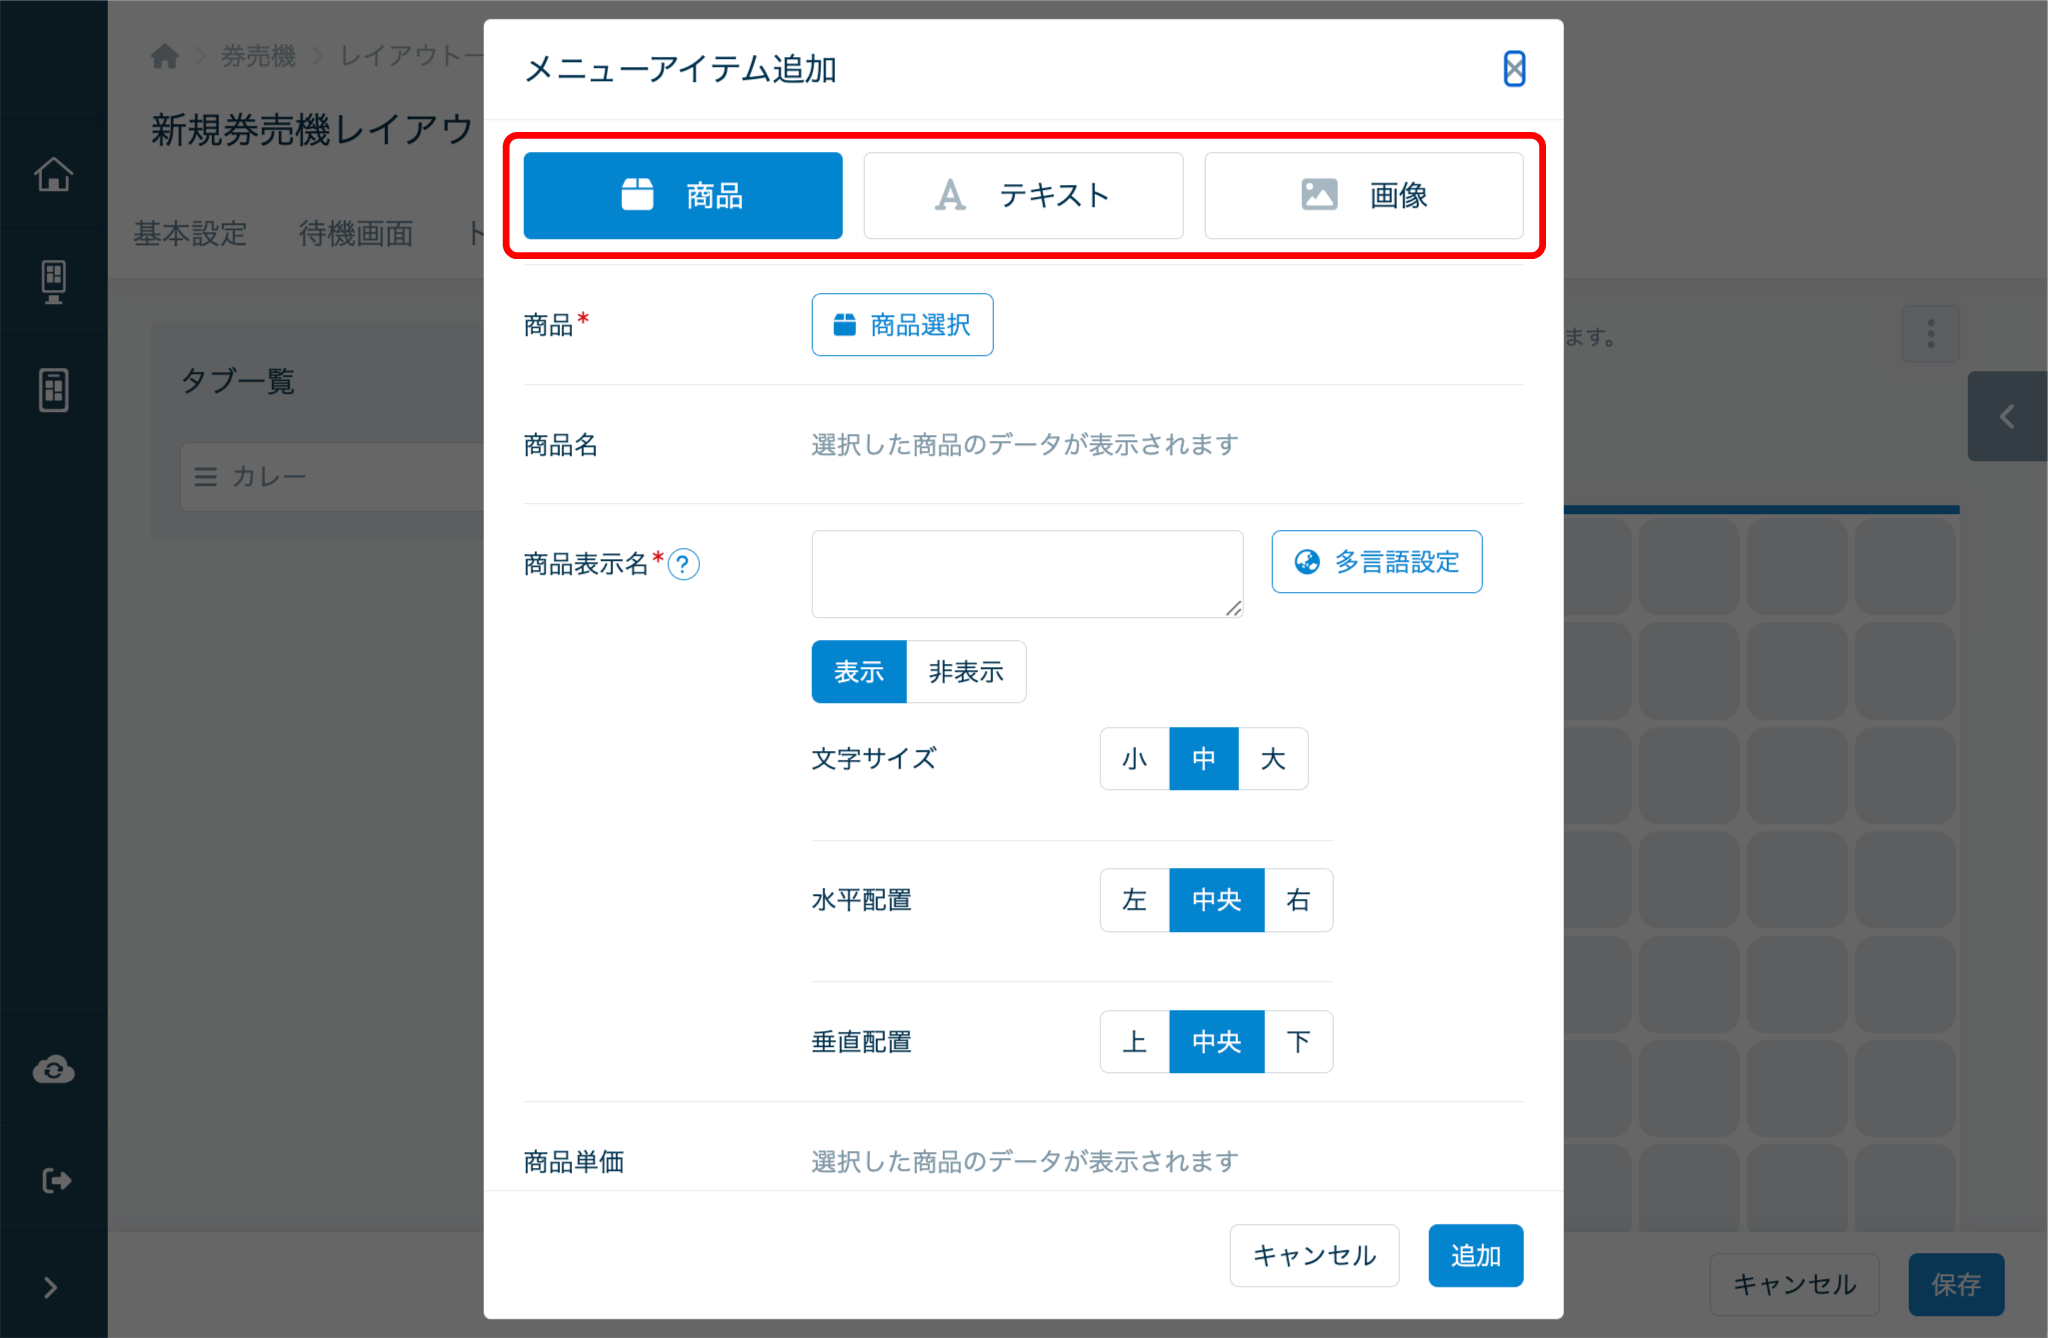
Task: Click the 商品選択 button
Action: pyautogui.click(x=902, y=324)
